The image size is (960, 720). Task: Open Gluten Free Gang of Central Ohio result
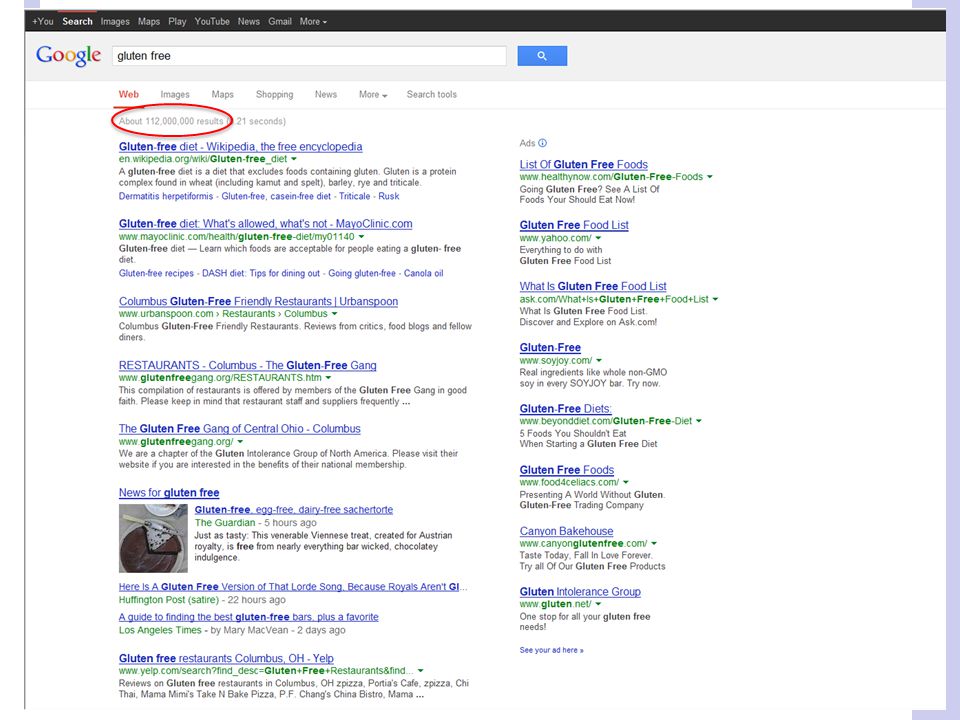pyautogui.click(x=239, y=429)
